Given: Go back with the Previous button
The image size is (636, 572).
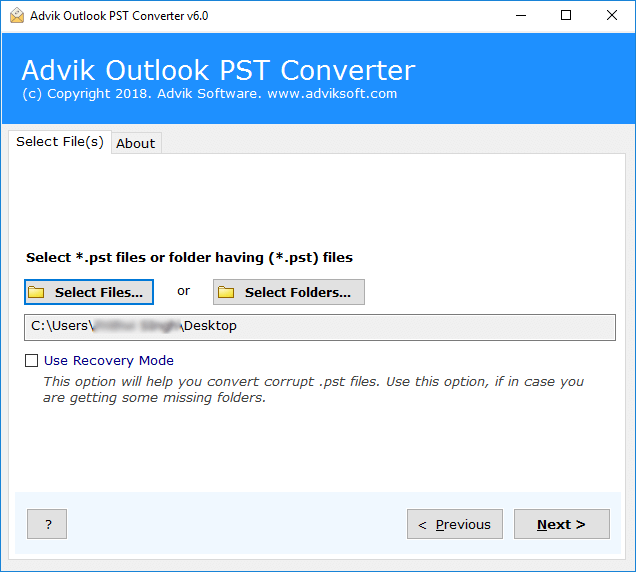Looking at the screenshot, I should pos(455,524).
